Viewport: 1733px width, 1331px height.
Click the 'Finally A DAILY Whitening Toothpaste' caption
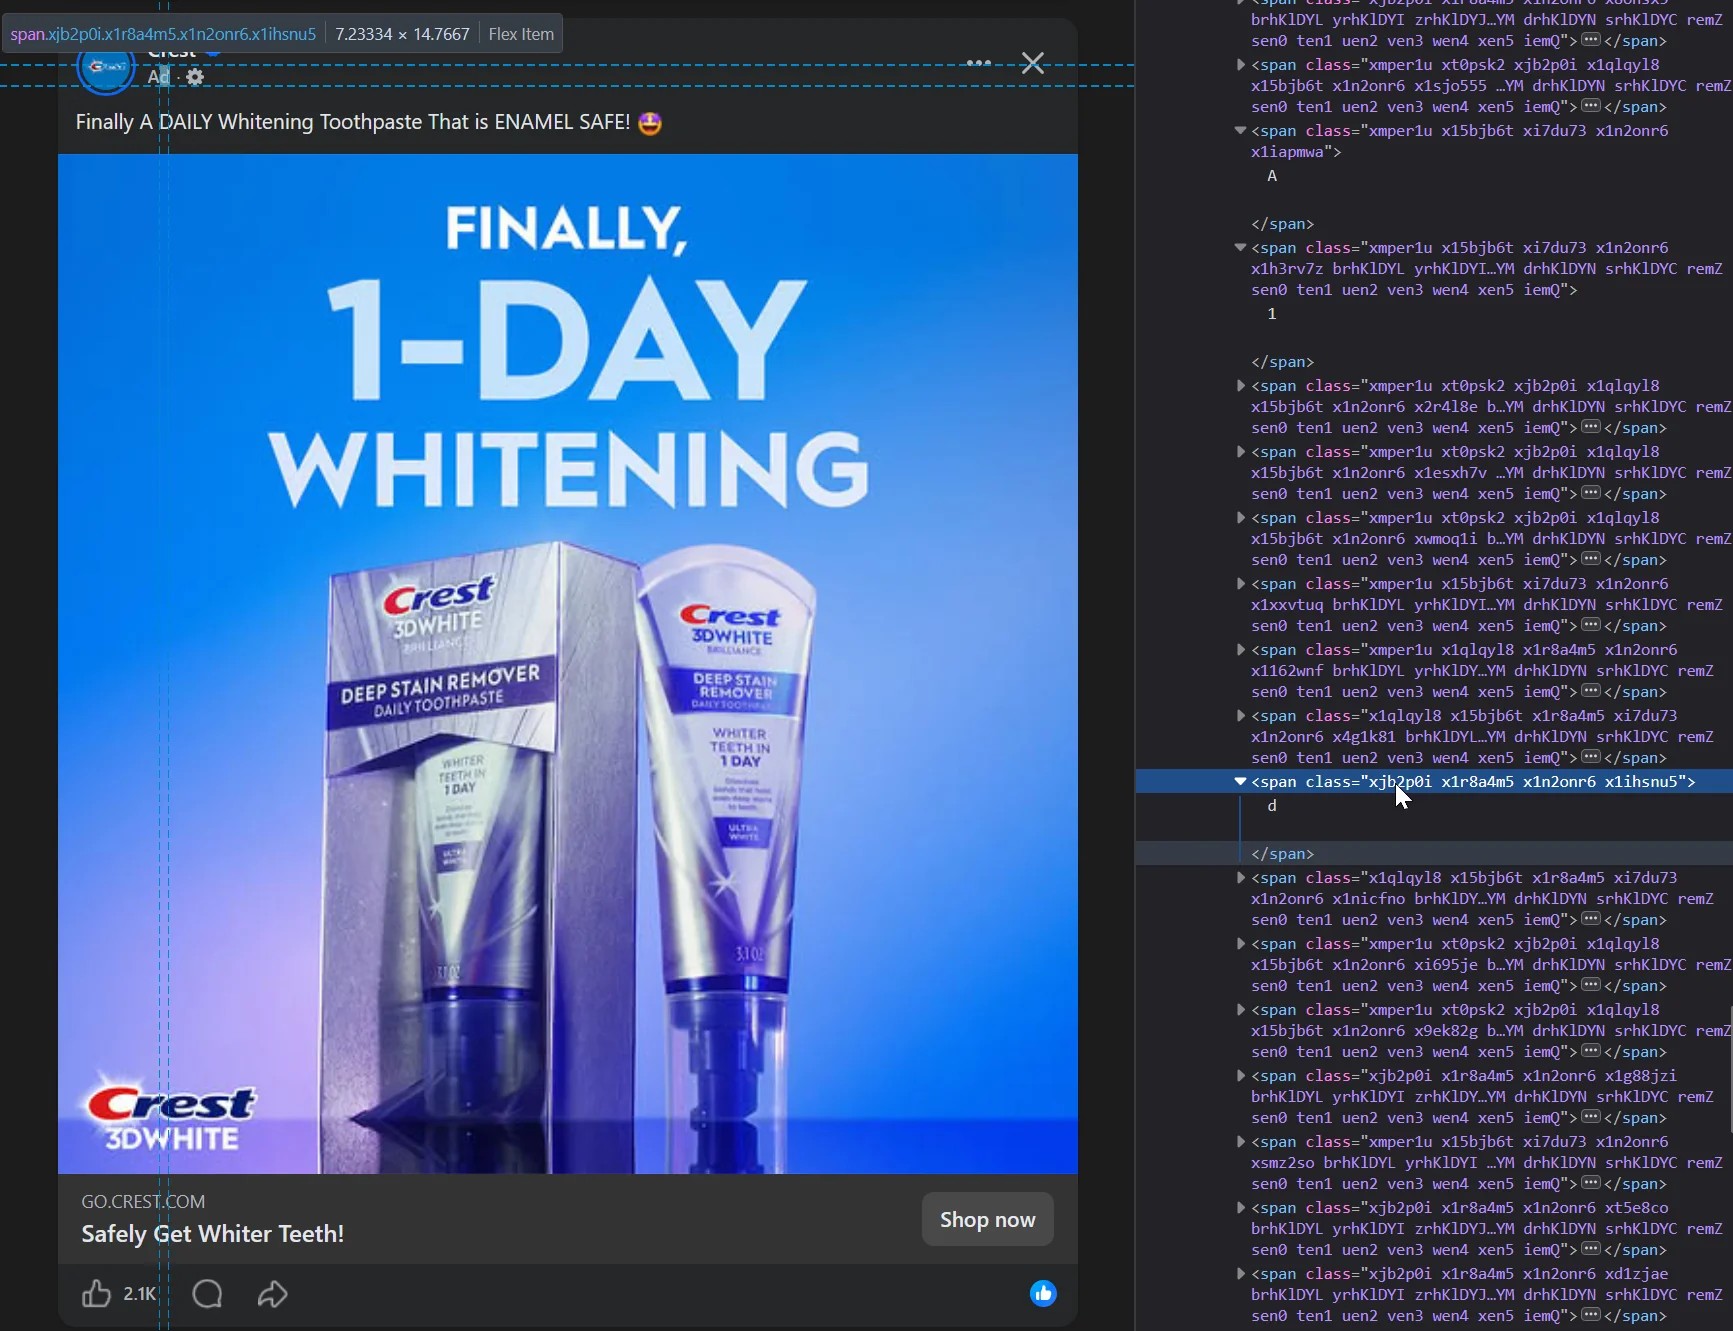click(x=369, y=122)
